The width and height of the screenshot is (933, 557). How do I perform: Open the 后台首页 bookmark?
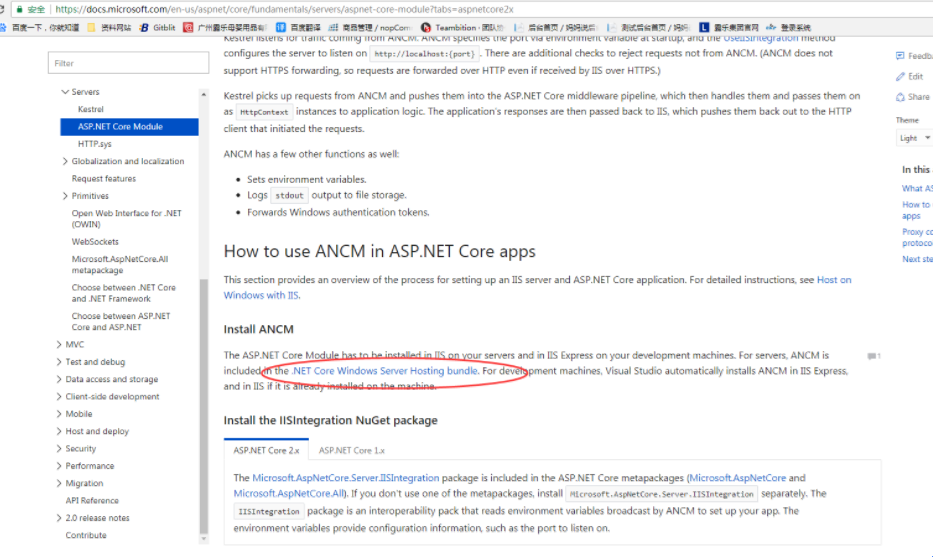[x=555, y=27]
